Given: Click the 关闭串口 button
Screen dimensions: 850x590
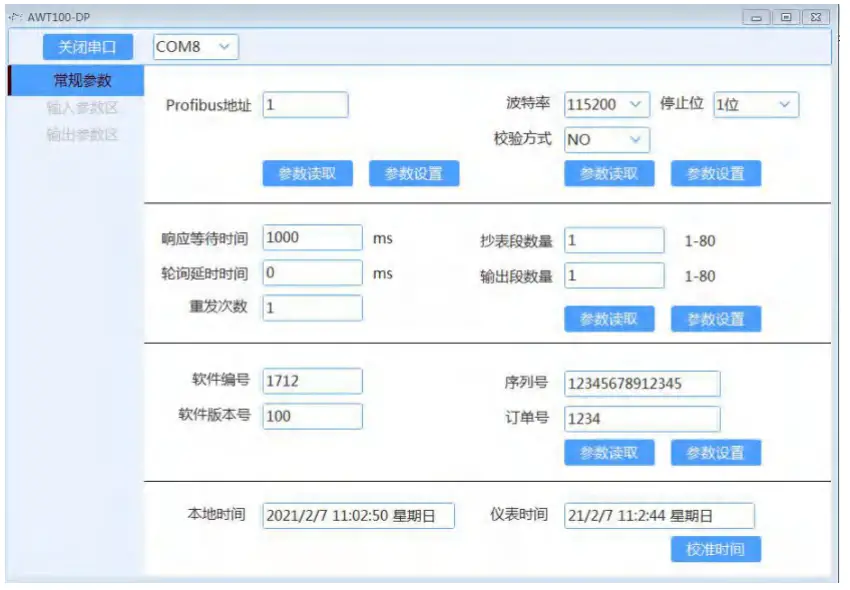Looking at the screenshot, I should click(87, 47).
